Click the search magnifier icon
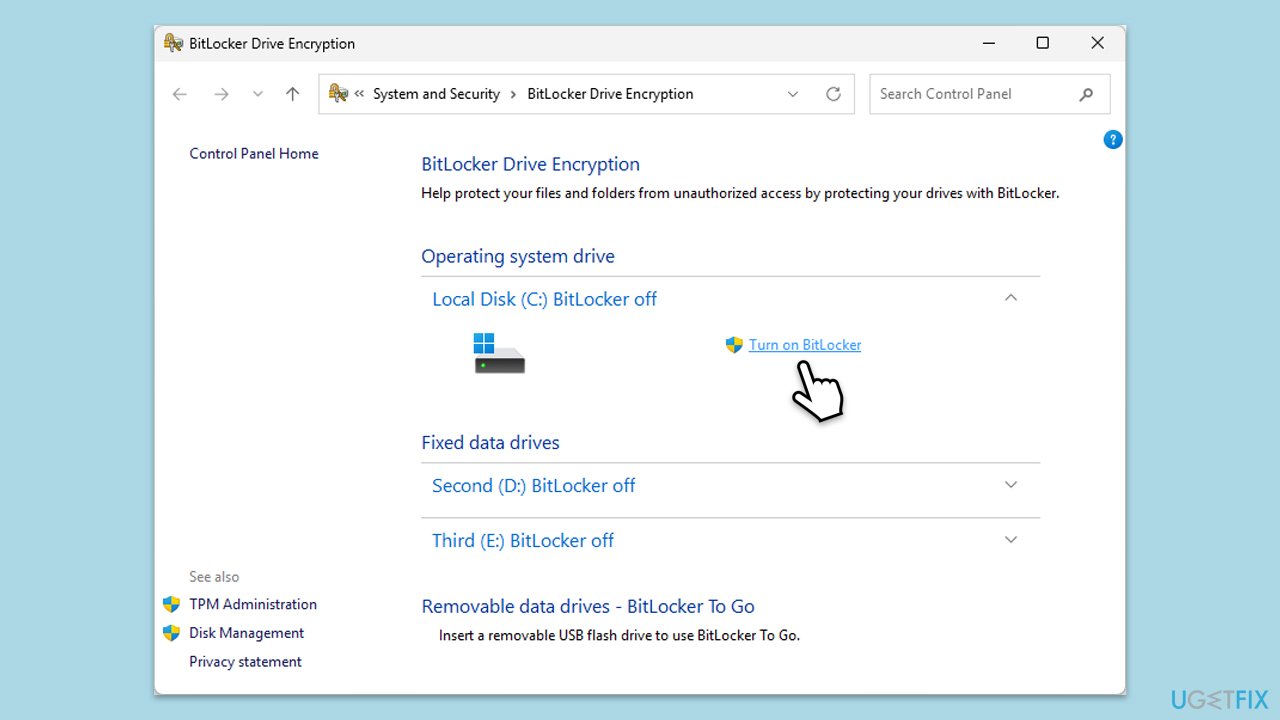This screenshot has height=720, width=1280. [1086, 93]
